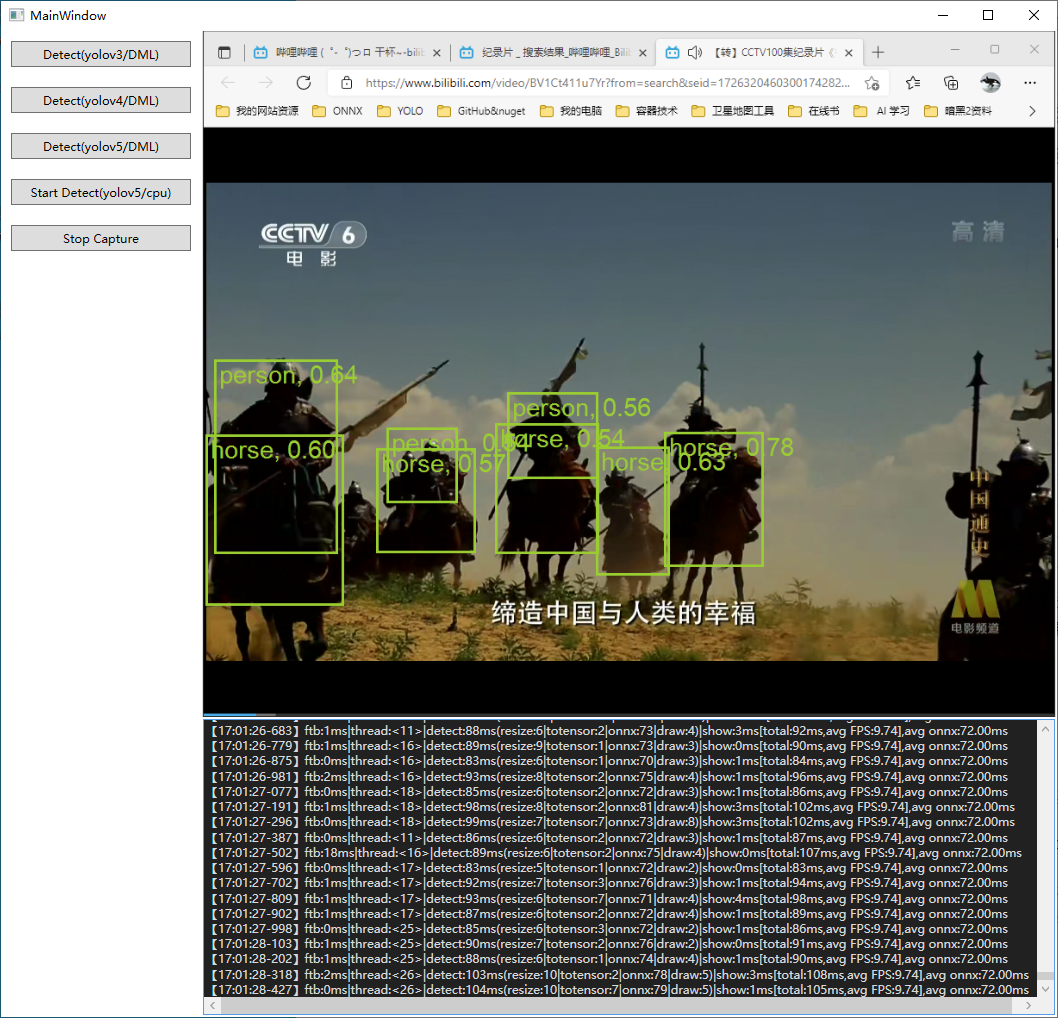Expand the bookmarks bar overflow chevron

tap(1033, 111)
